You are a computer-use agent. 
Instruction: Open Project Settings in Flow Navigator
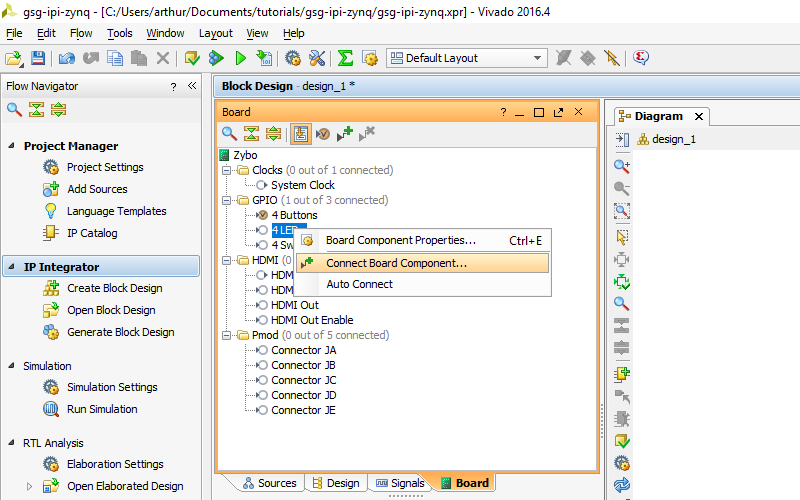tap(105, 167)
